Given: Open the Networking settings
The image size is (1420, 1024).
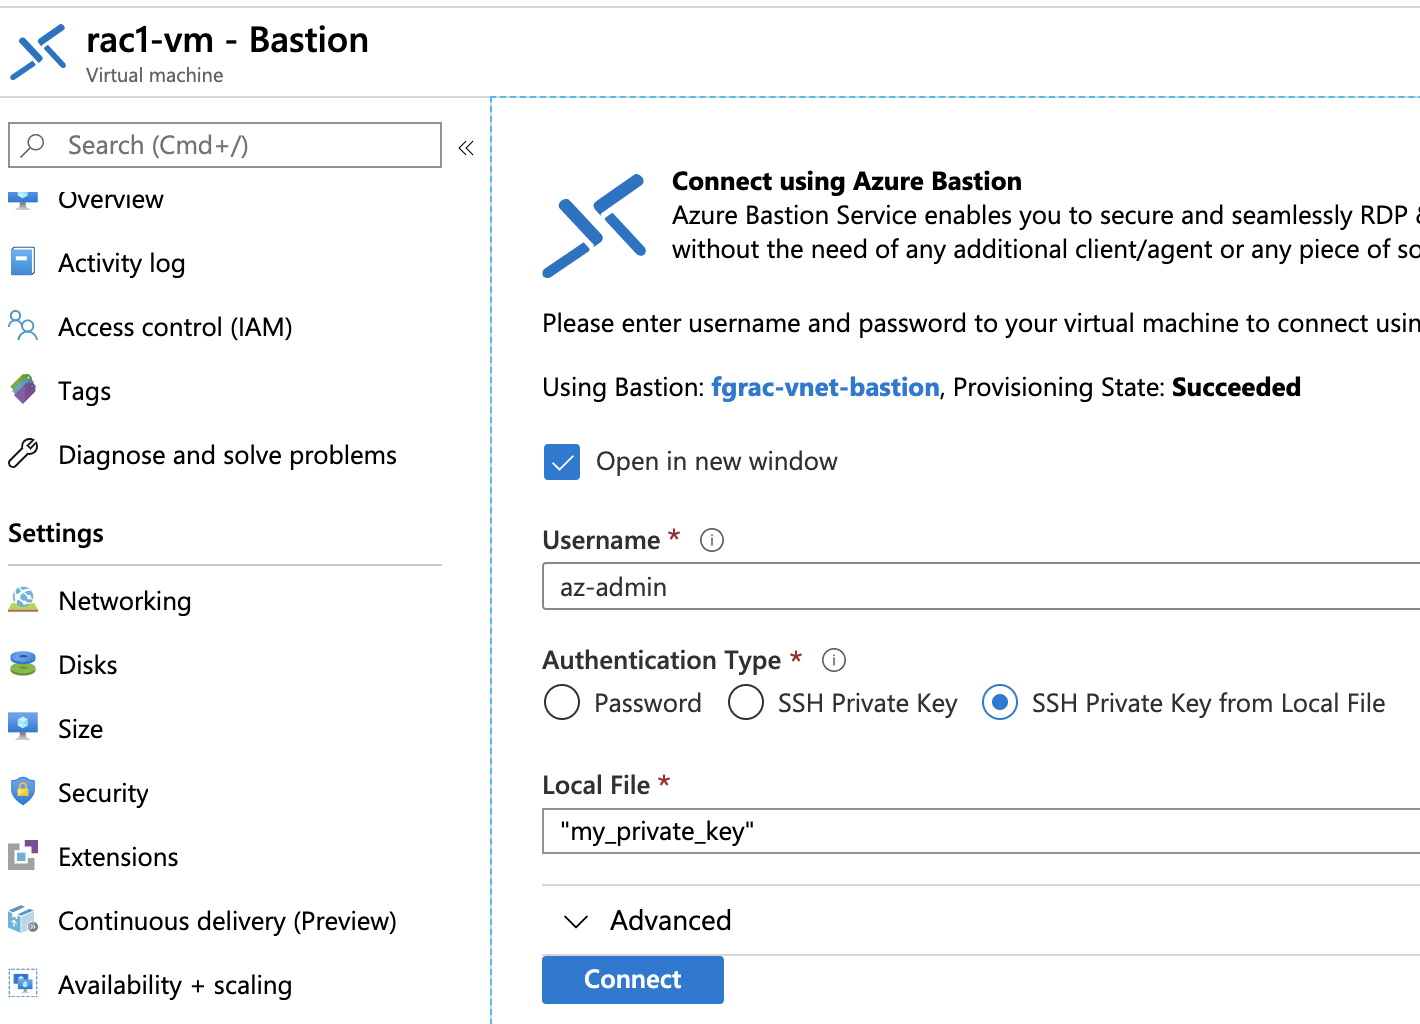Looking at the screenshot, I should coord(125,600).
